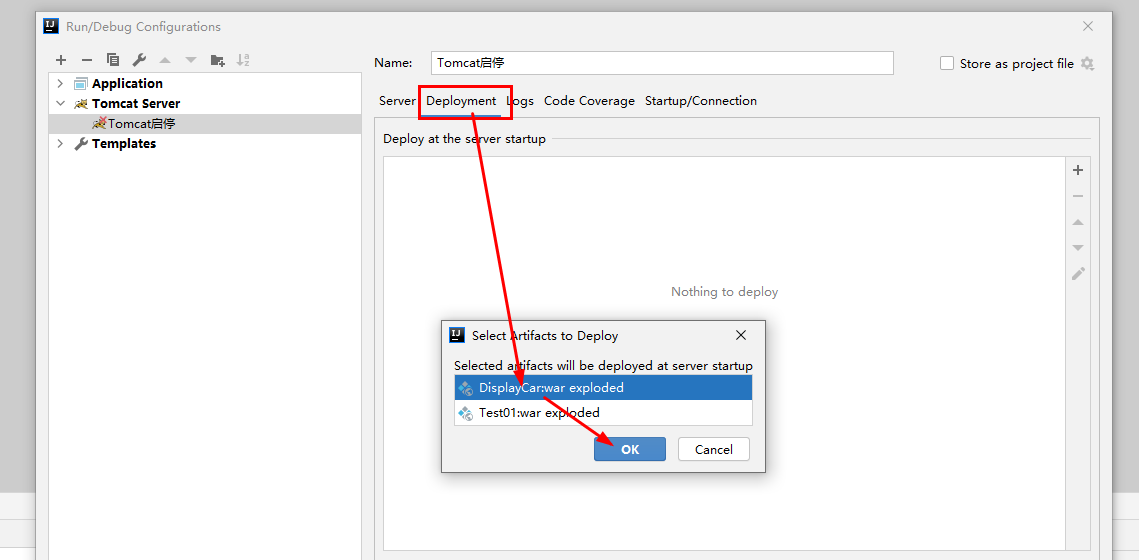Collapse the Tomcat Server tree node

60,104
